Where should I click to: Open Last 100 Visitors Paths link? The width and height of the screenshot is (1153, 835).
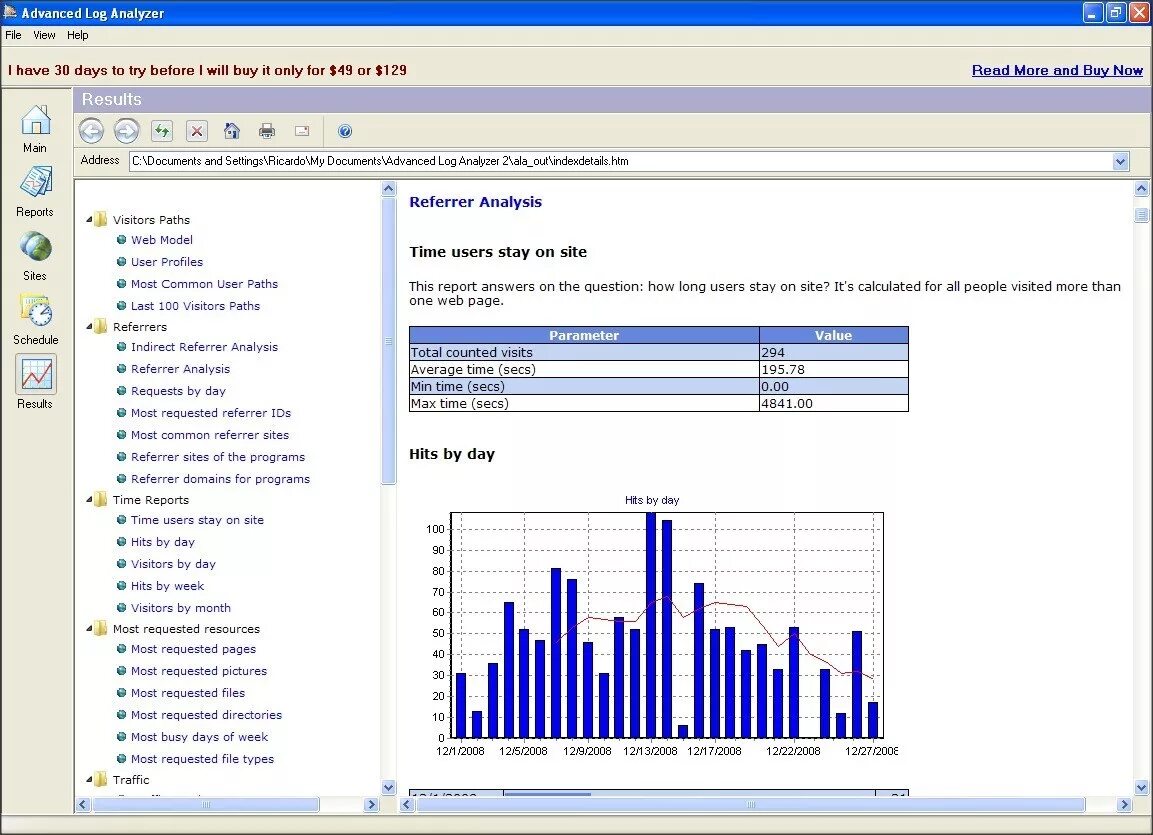click(x=196, y=306)
